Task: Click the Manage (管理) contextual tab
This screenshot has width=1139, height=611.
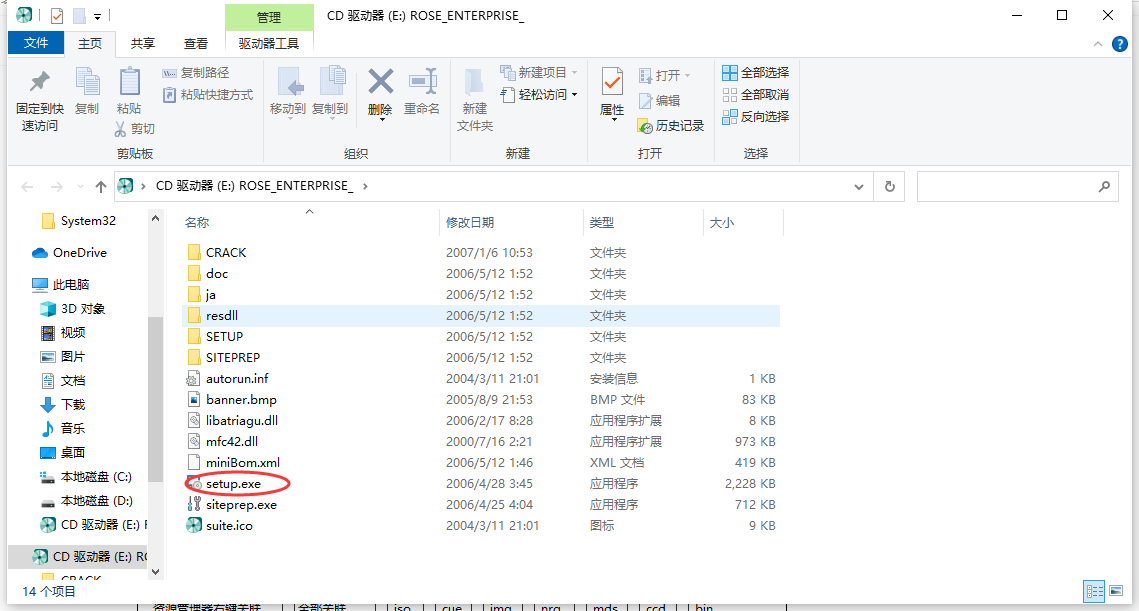Action: [x=269, y=17]
